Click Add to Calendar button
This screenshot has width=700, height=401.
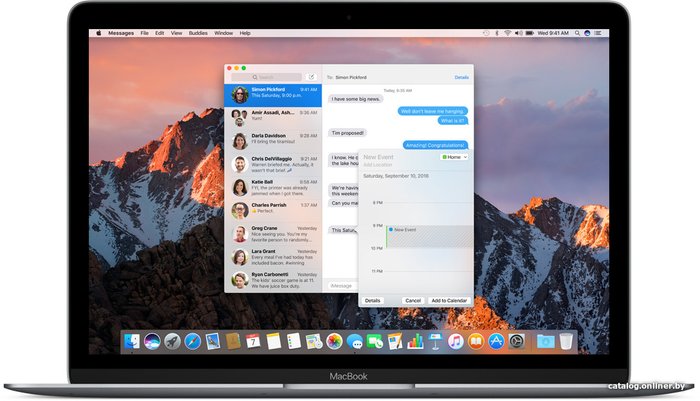point(449,301)
